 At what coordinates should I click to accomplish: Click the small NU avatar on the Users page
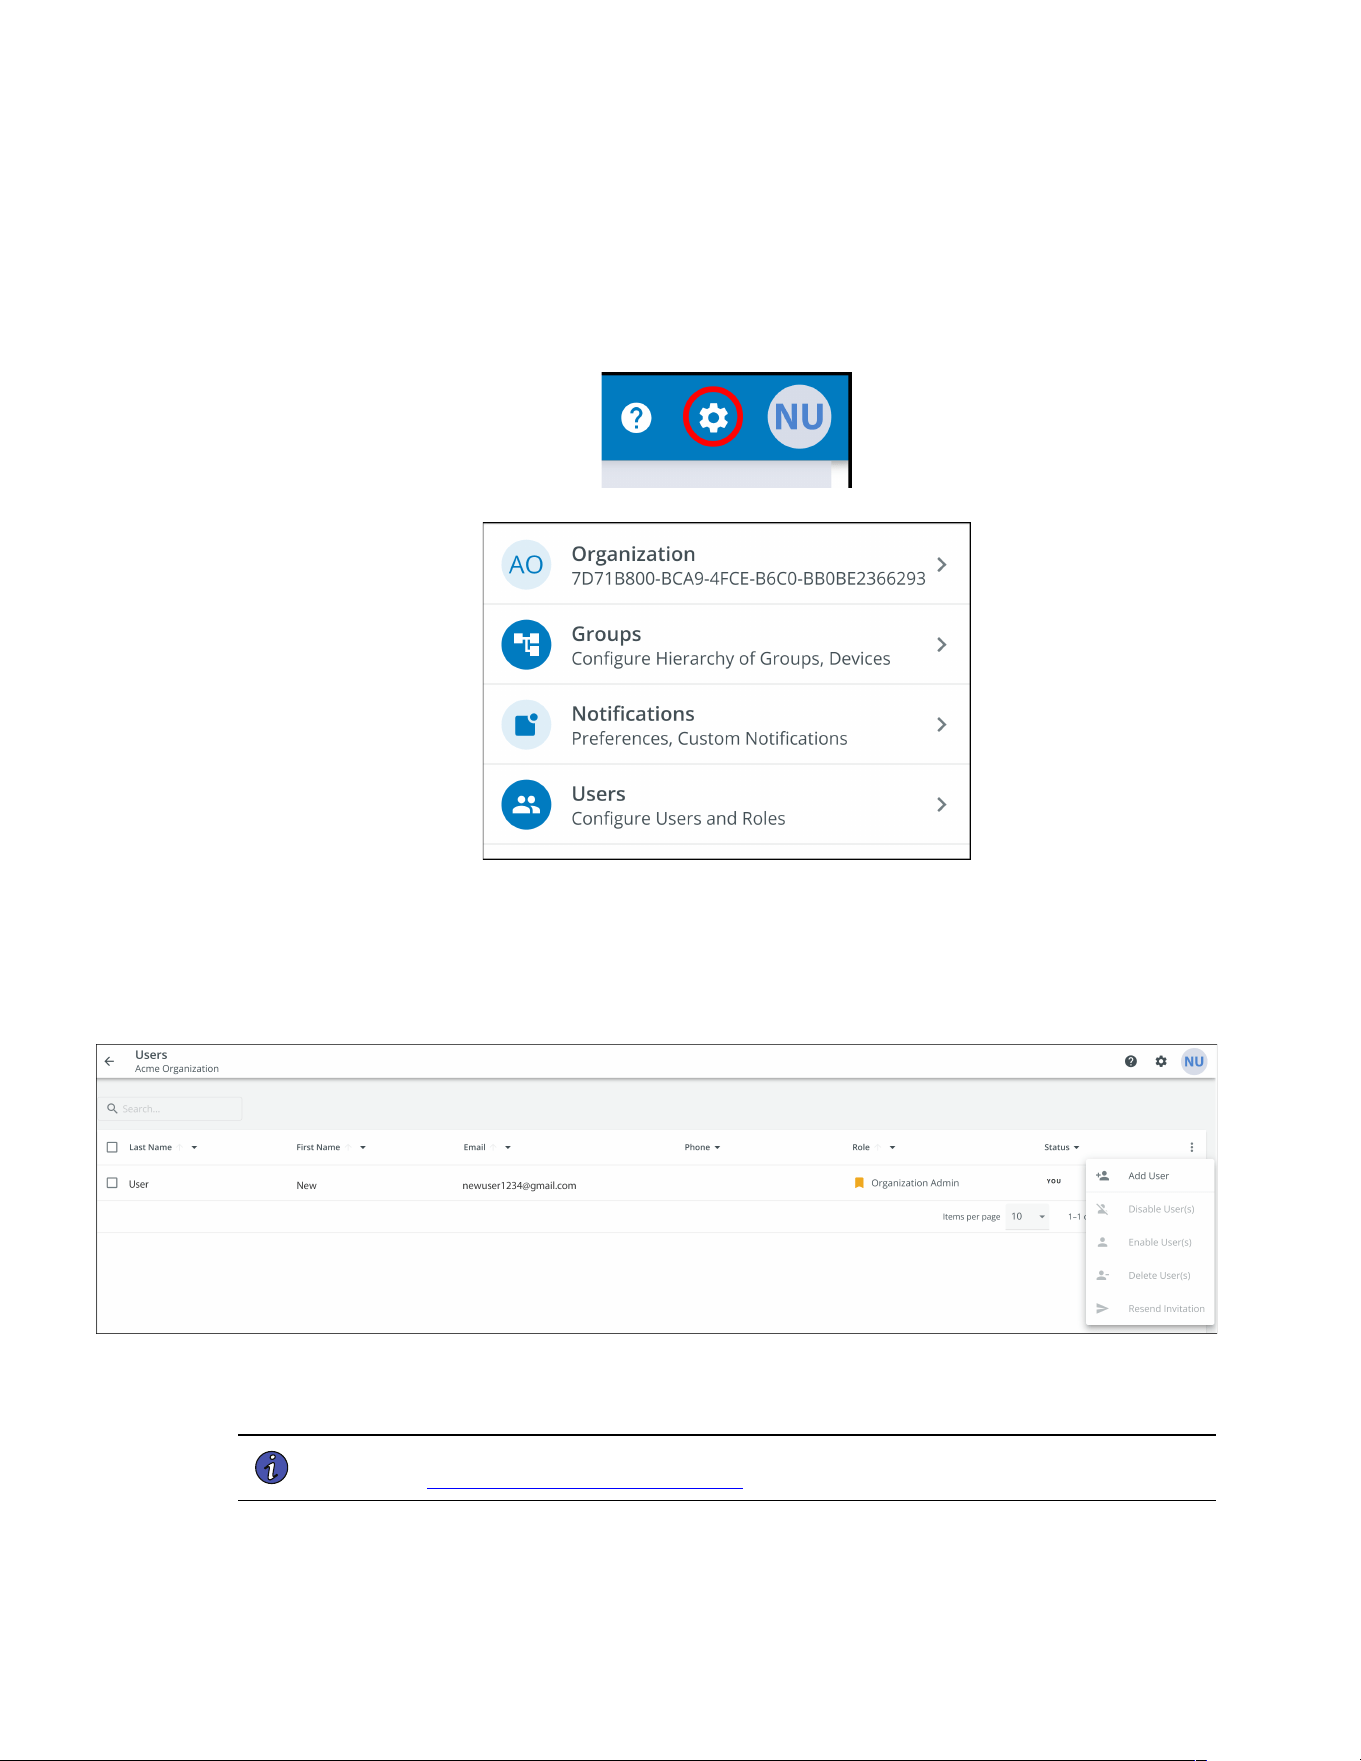[1194, 1061]
